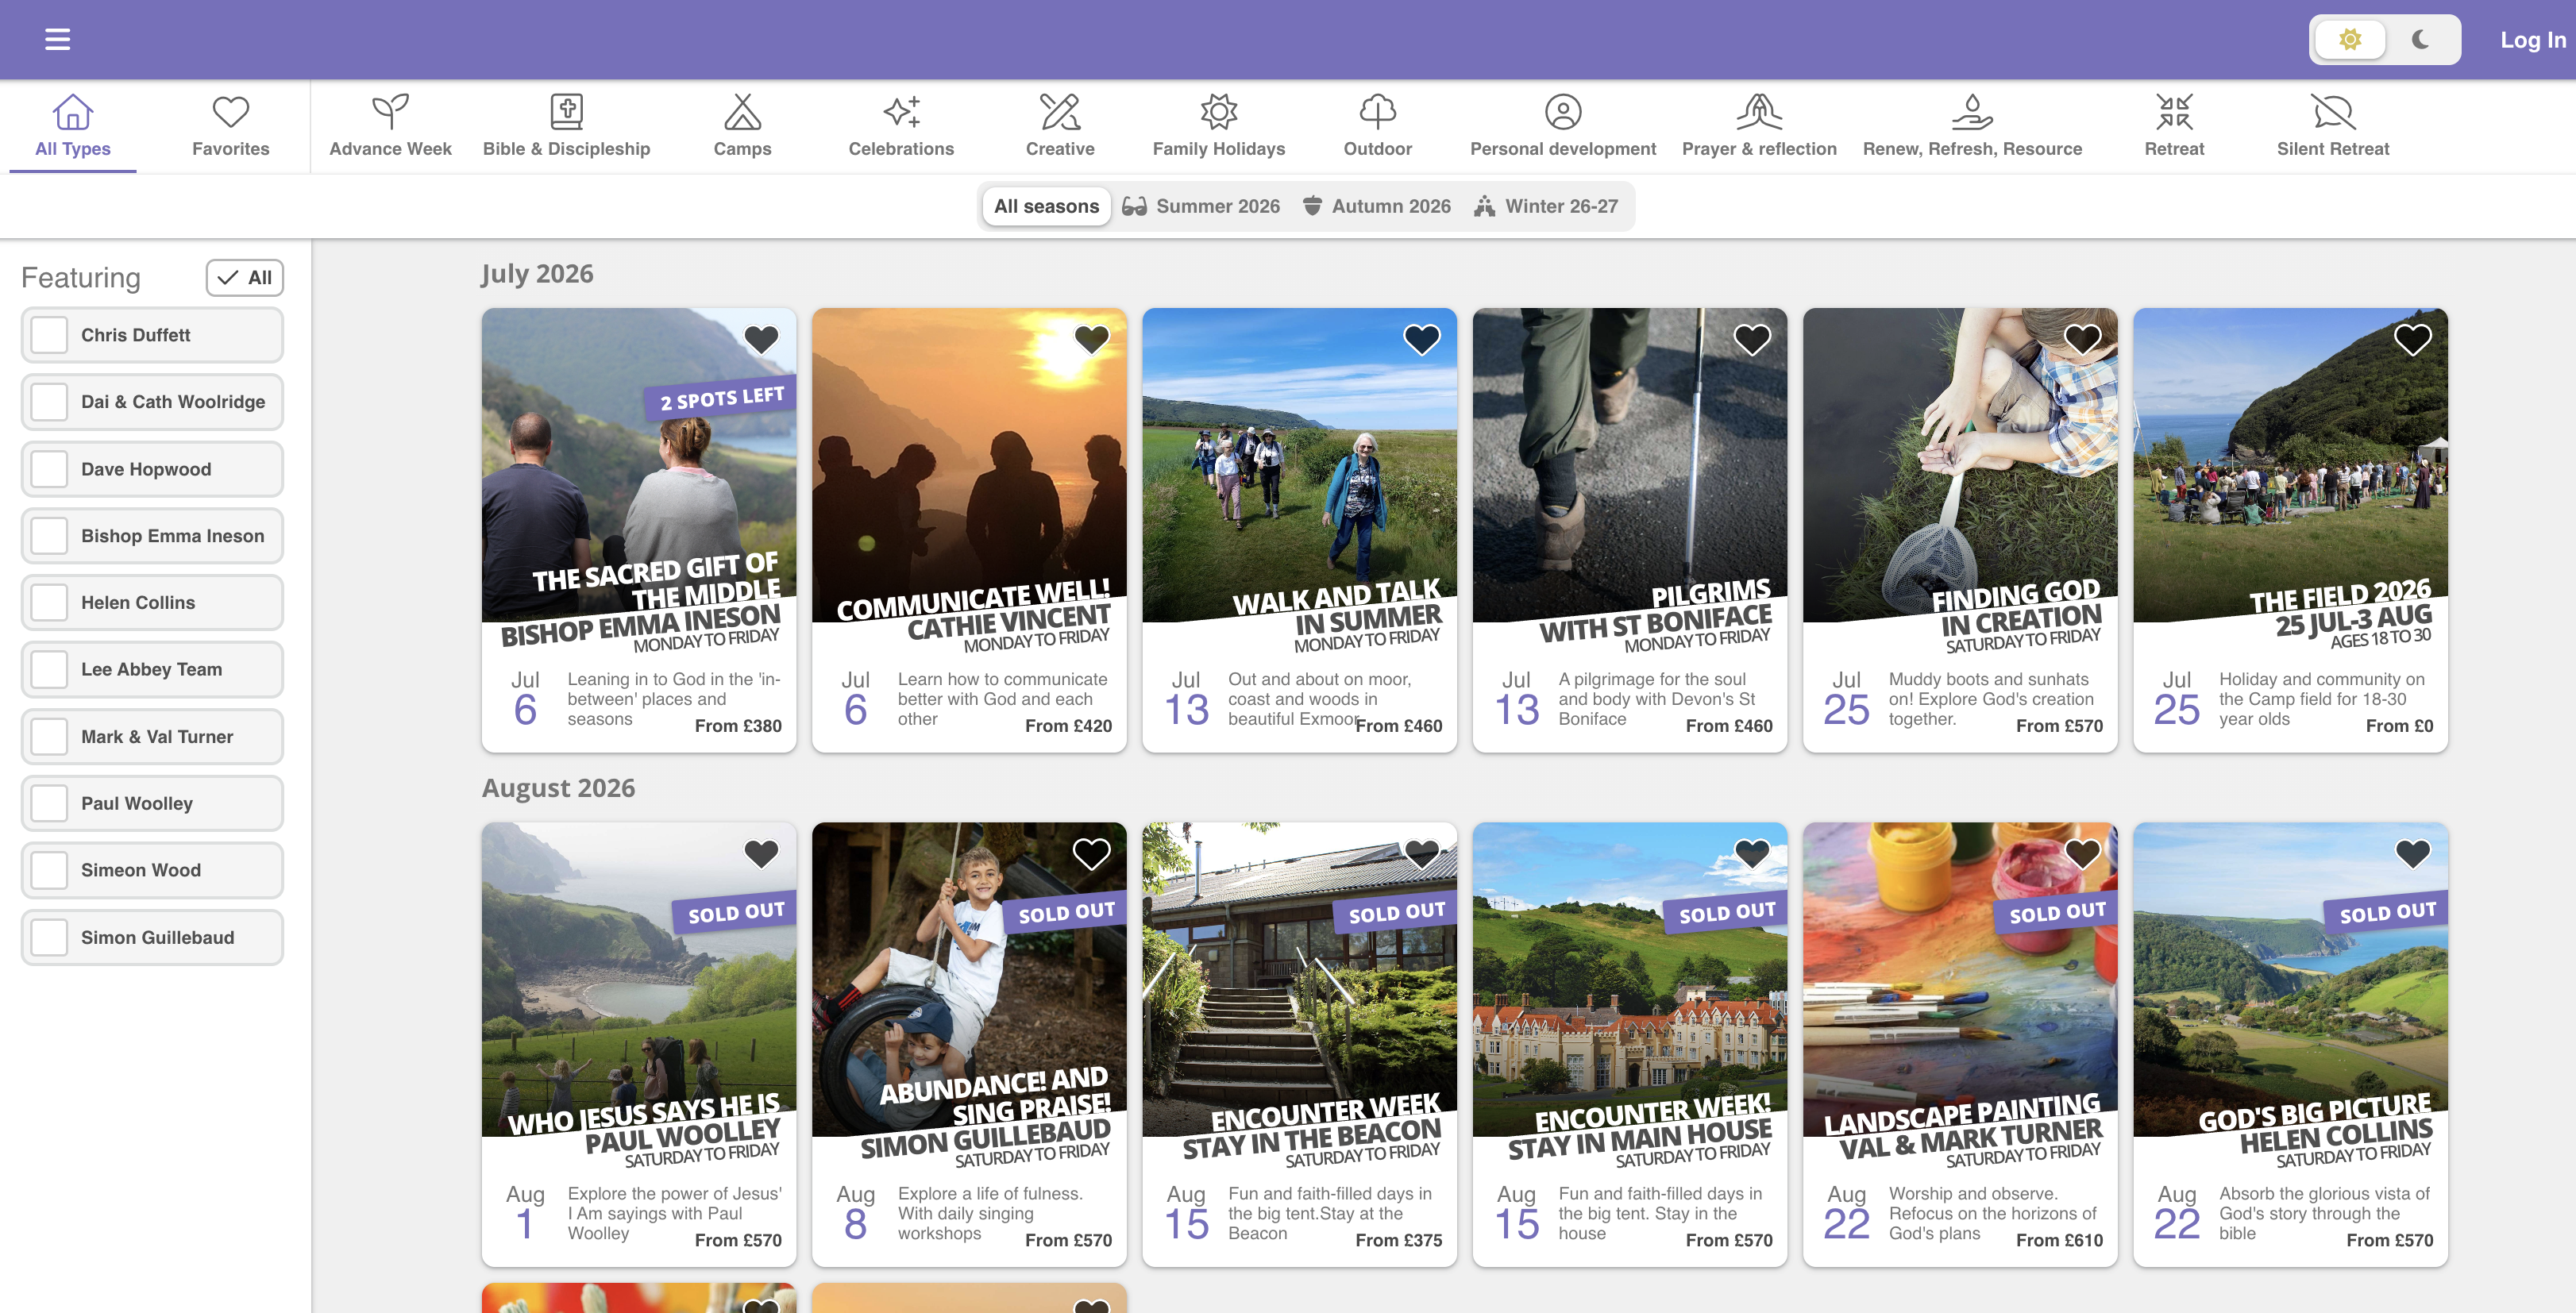Open the Finding God in Creation card
The width and height of the screenshot is (2576, 1313).
1960,530
